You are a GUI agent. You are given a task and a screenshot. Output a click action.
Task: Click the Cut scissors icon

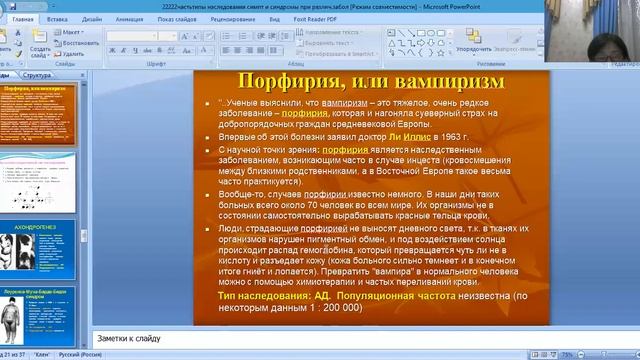[x=18, y=32]
